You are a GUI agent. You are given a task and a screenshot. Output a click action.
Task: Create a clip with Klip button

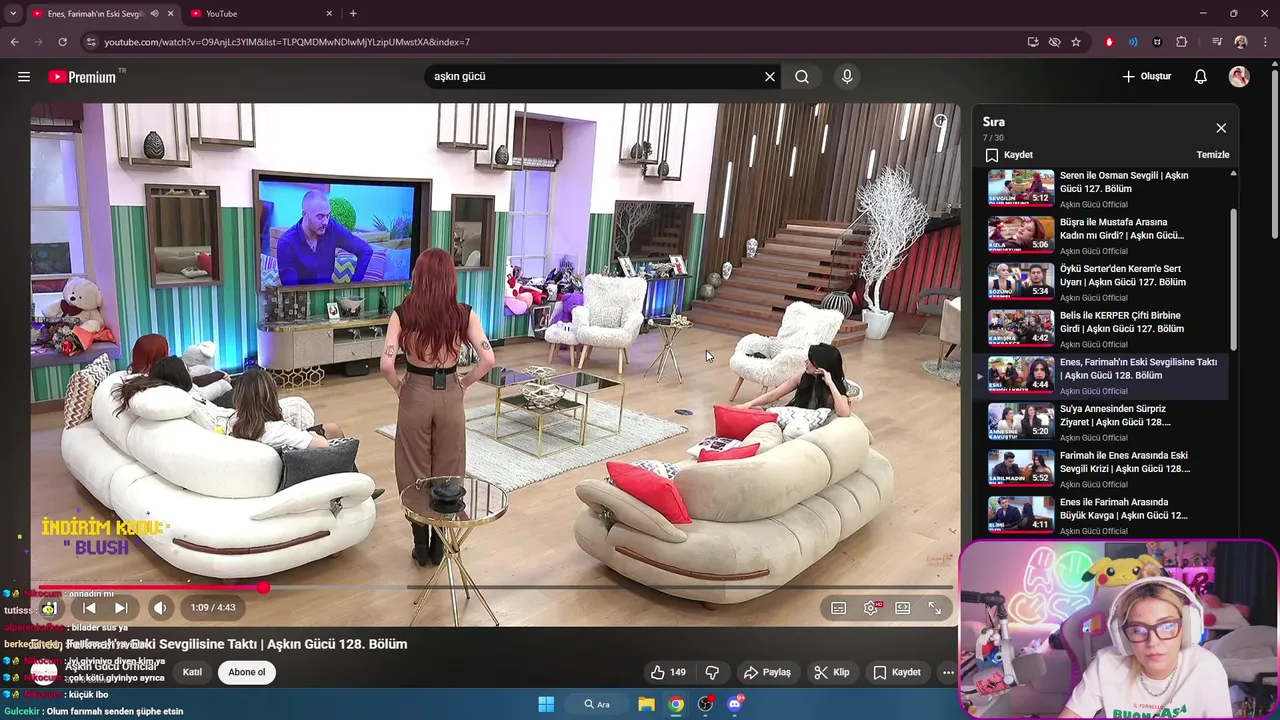coord(832,672)
